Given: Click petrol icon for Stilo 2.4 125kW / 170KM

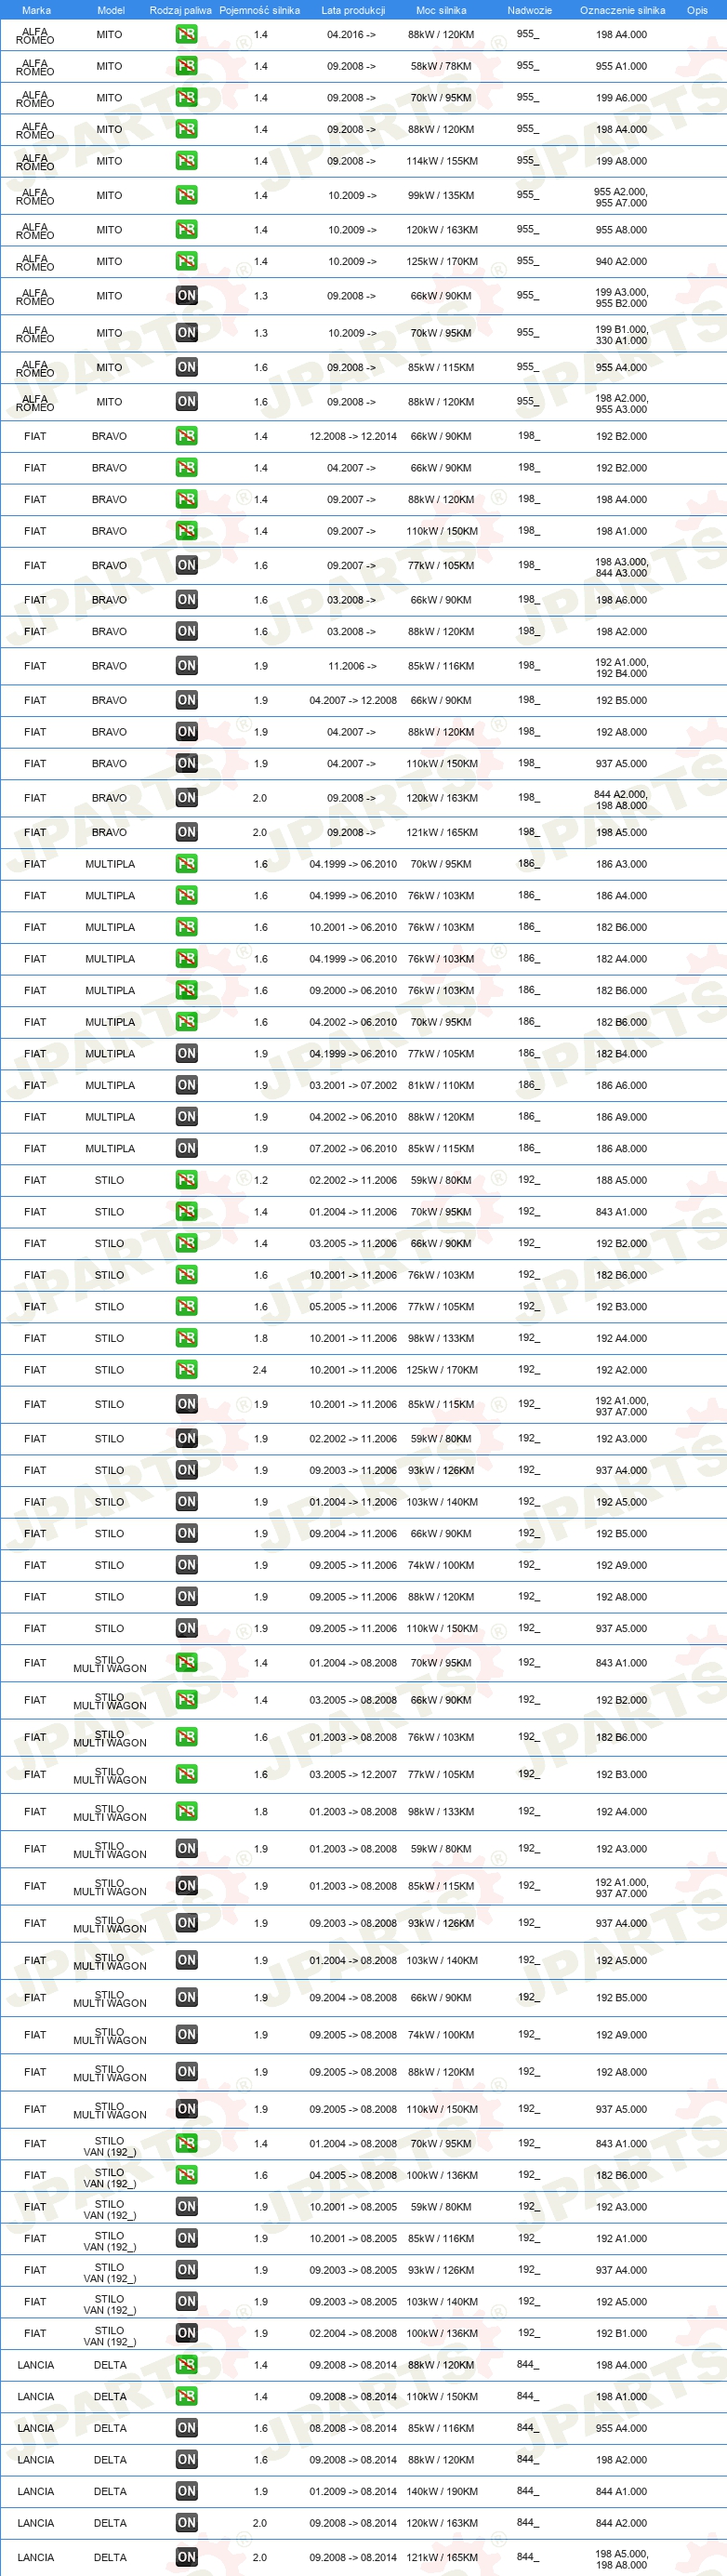Looking at the screenshot, I should (186, 1370).
